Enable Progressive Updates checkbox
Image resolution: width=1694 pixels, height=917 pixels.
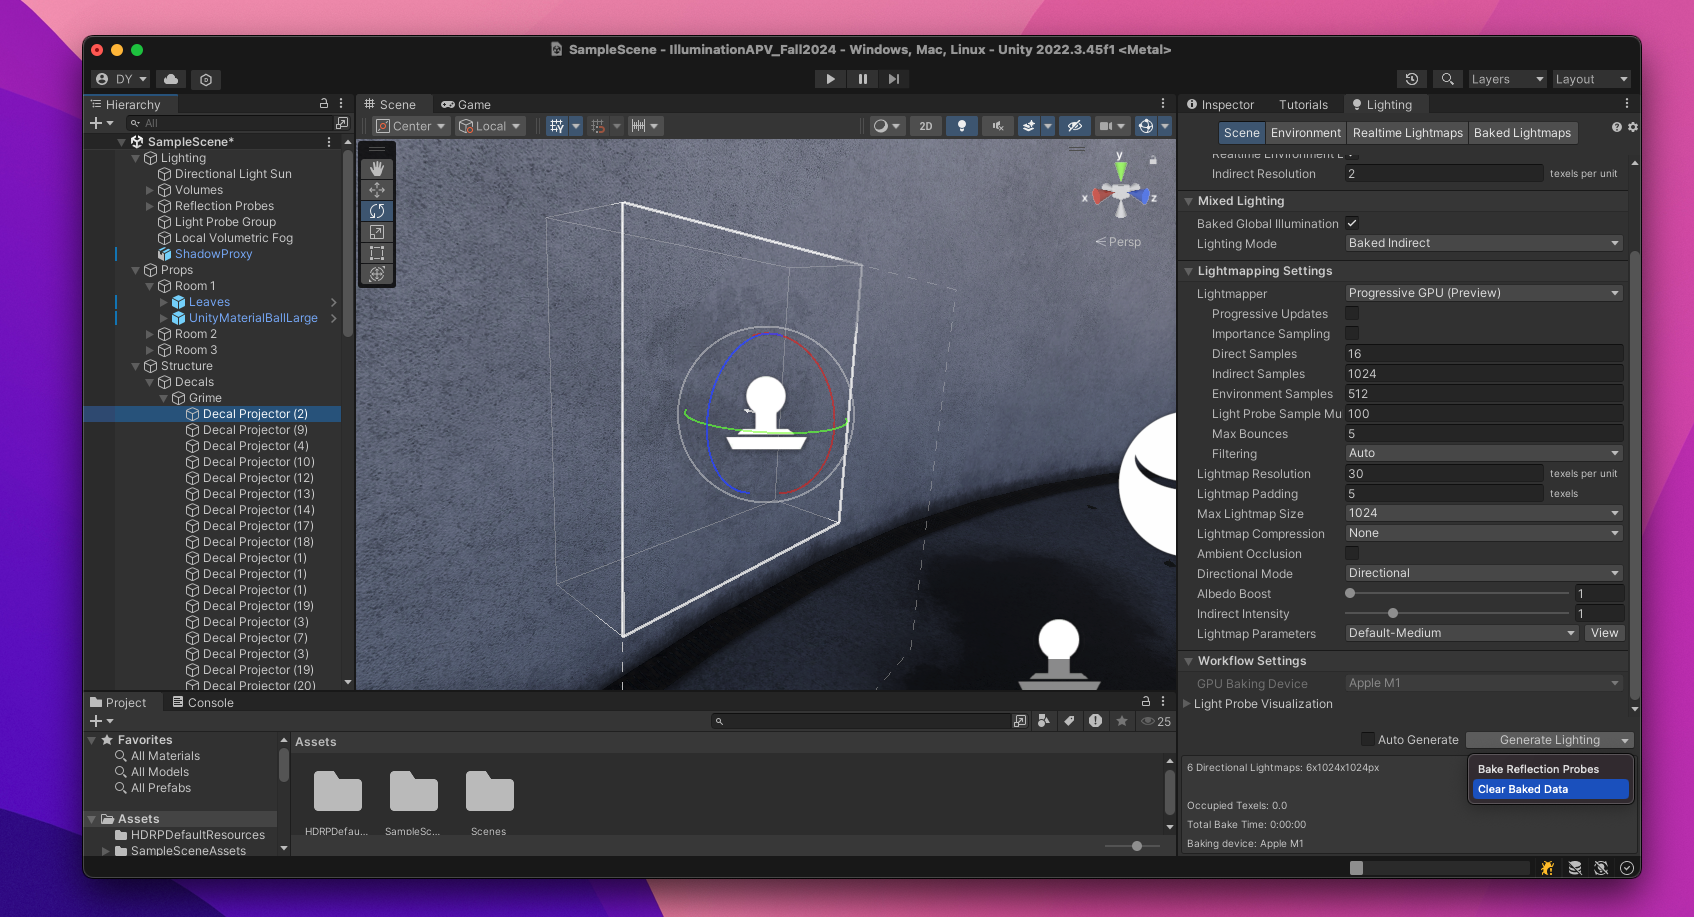1352,313
